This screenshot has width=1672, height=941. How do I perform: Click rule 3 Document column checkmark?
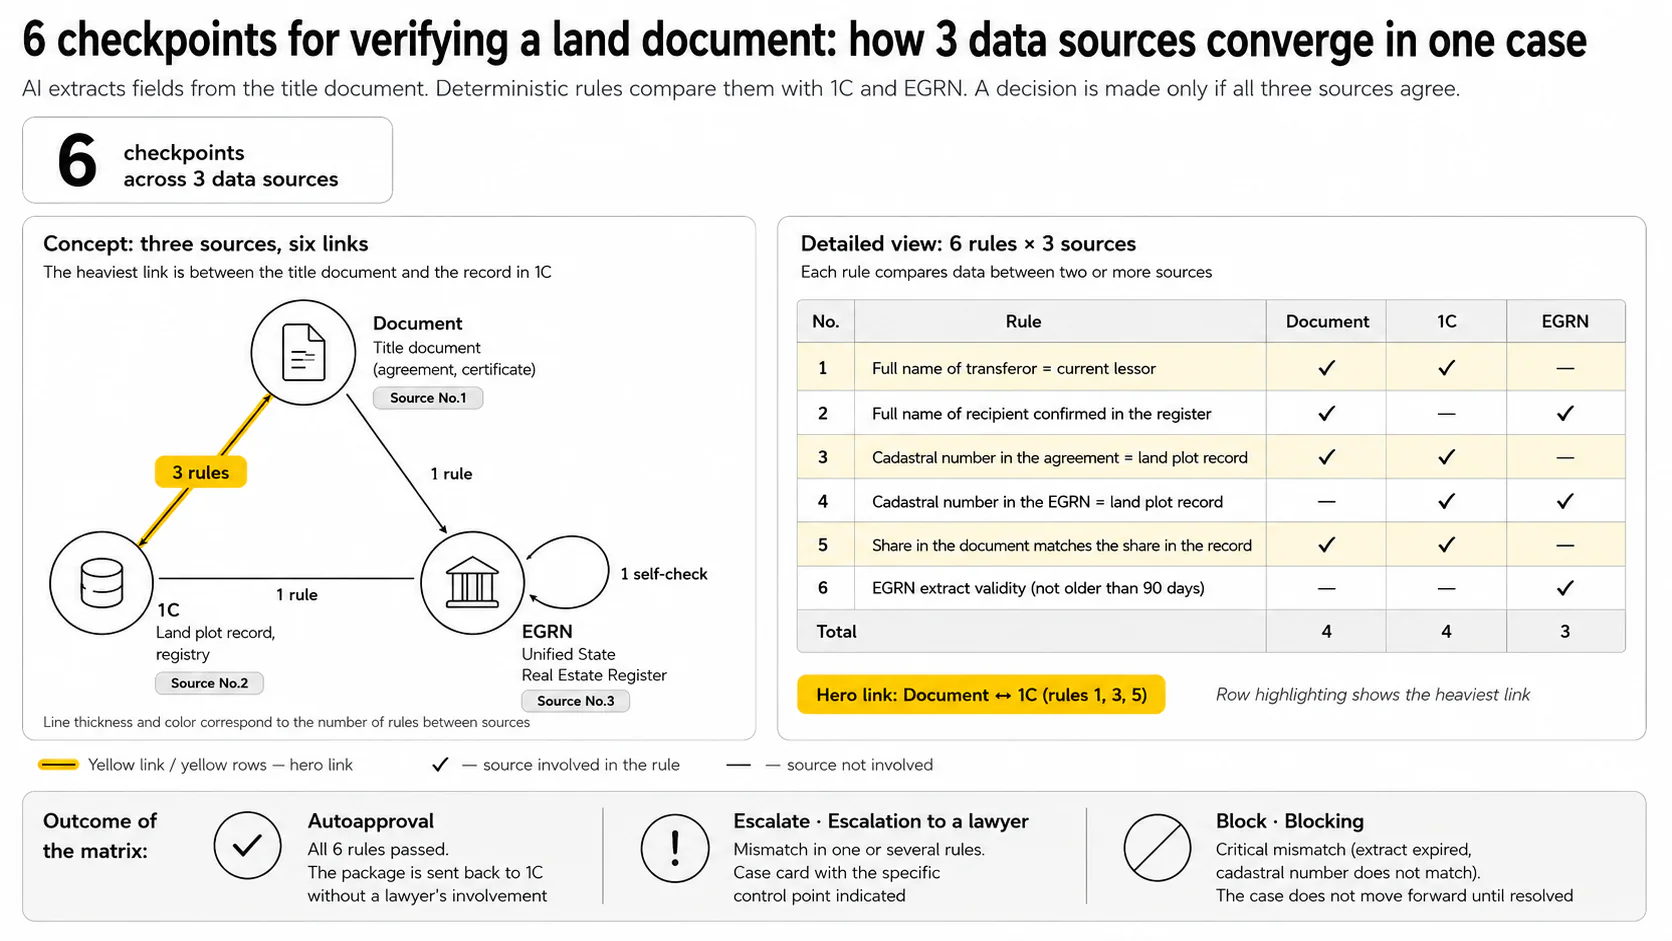tap(1326, 457)
